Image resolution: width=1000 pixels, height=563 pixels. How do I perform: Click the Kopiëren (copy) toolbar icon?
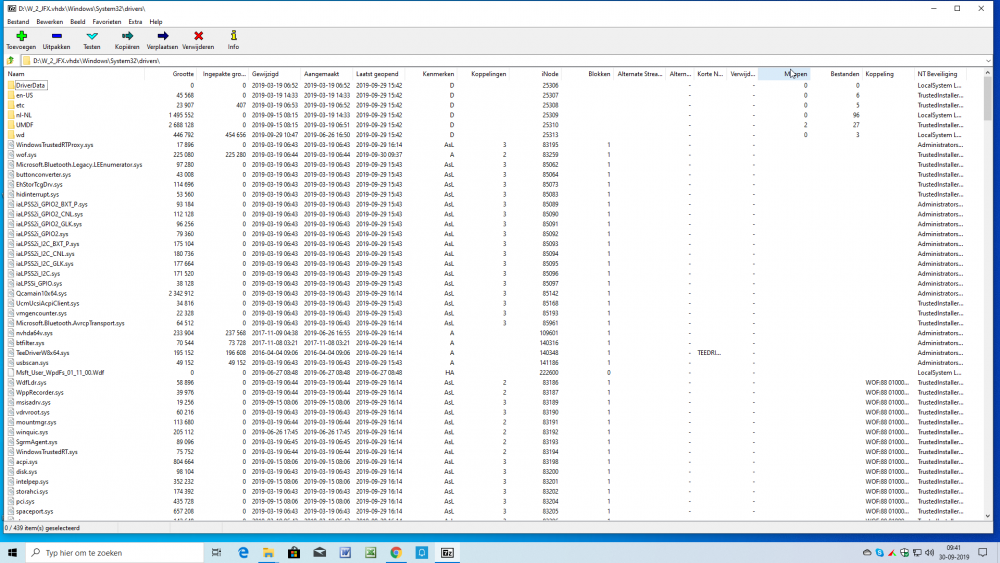[x=127, y=36]
